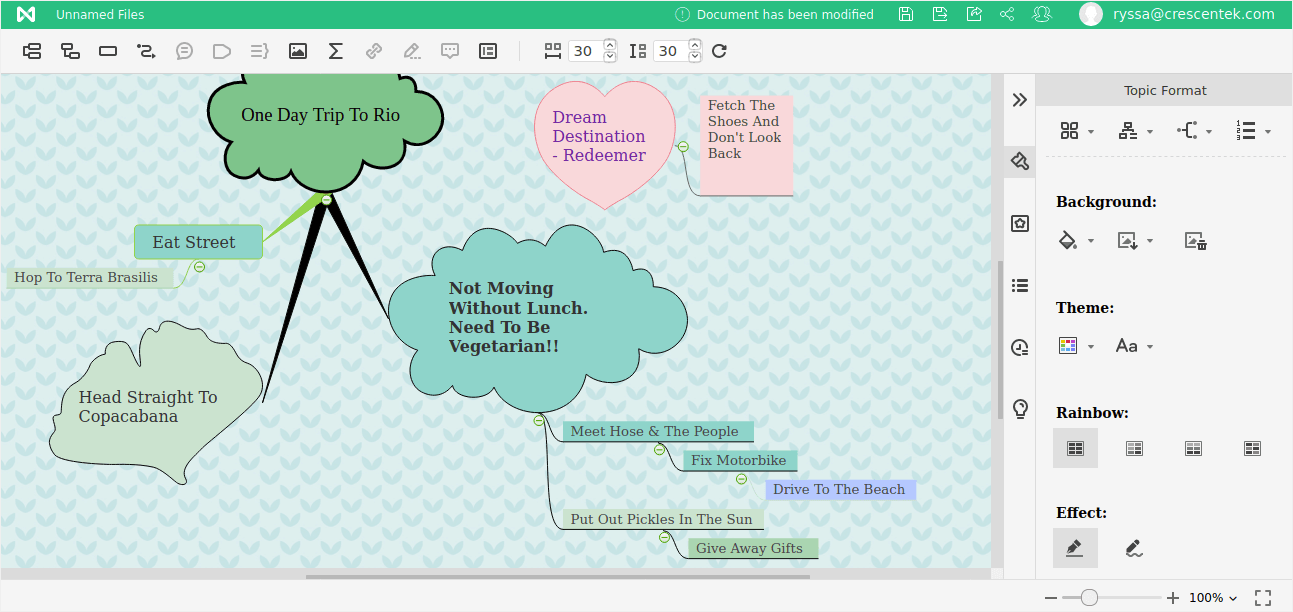Click the formula sigma icon

pyautogui.click(x=336, y=51)
